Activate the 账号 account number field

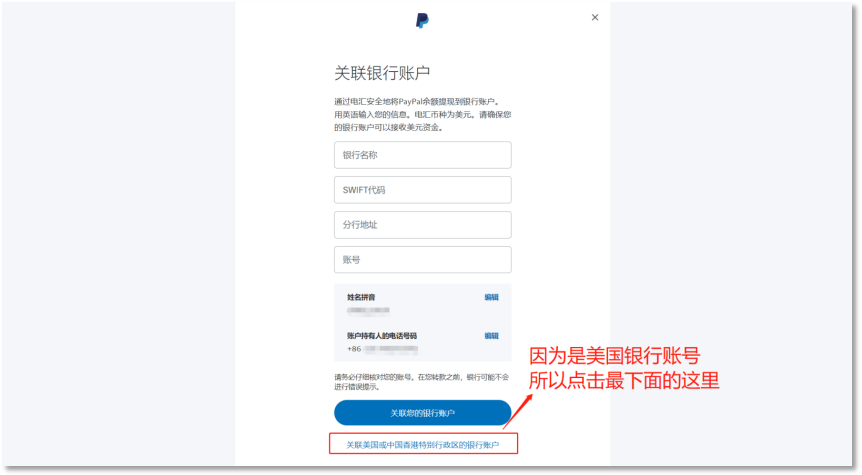click(x=423, y=259)
